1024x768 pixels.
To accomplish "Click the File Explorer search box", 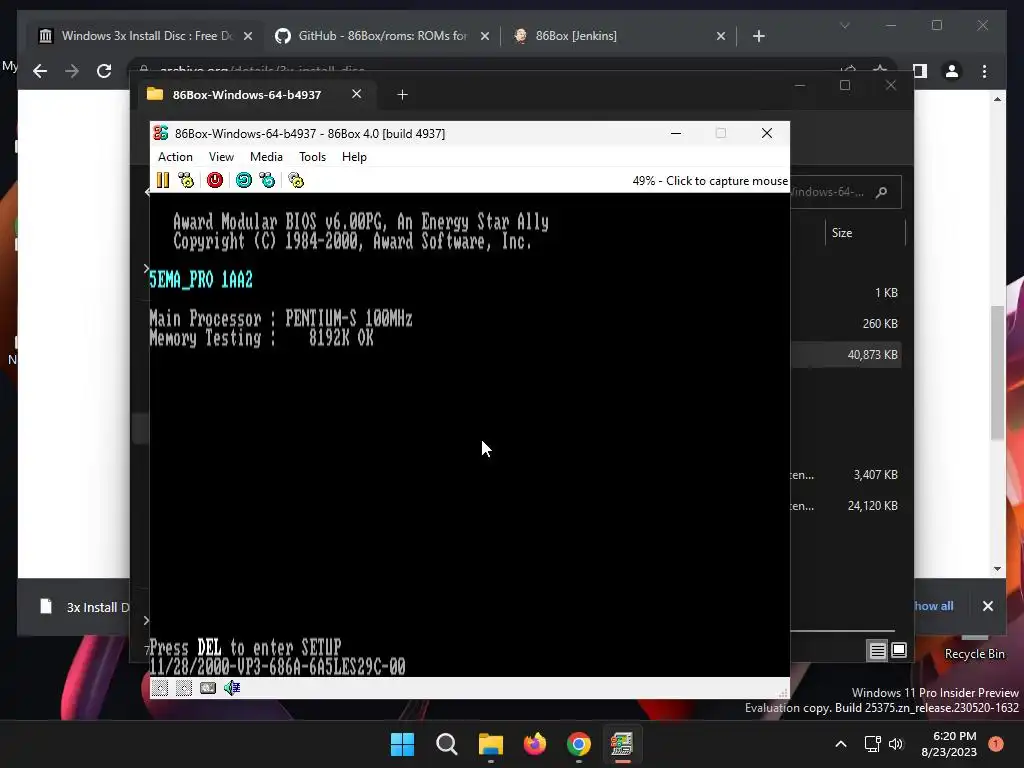I will tap(845, 192).
